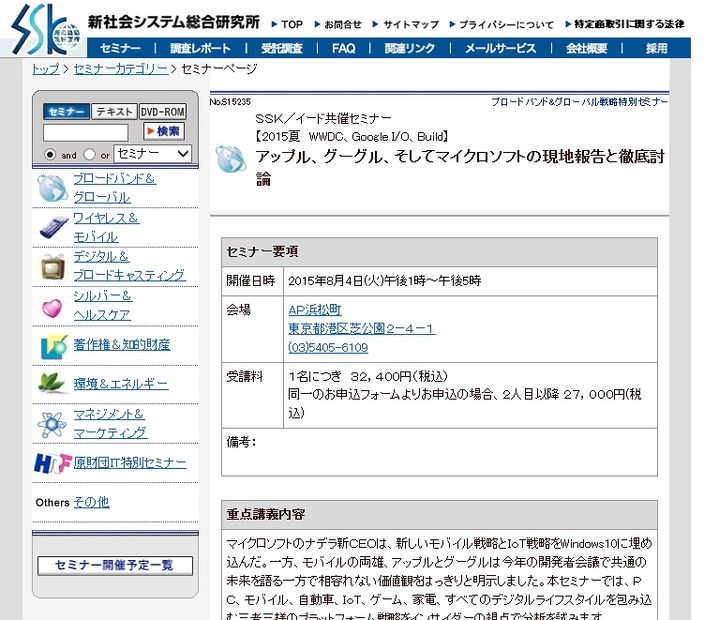Click the セミナー開催予定一覧 button
Viewport: 704px width, 620px height.
115,565
